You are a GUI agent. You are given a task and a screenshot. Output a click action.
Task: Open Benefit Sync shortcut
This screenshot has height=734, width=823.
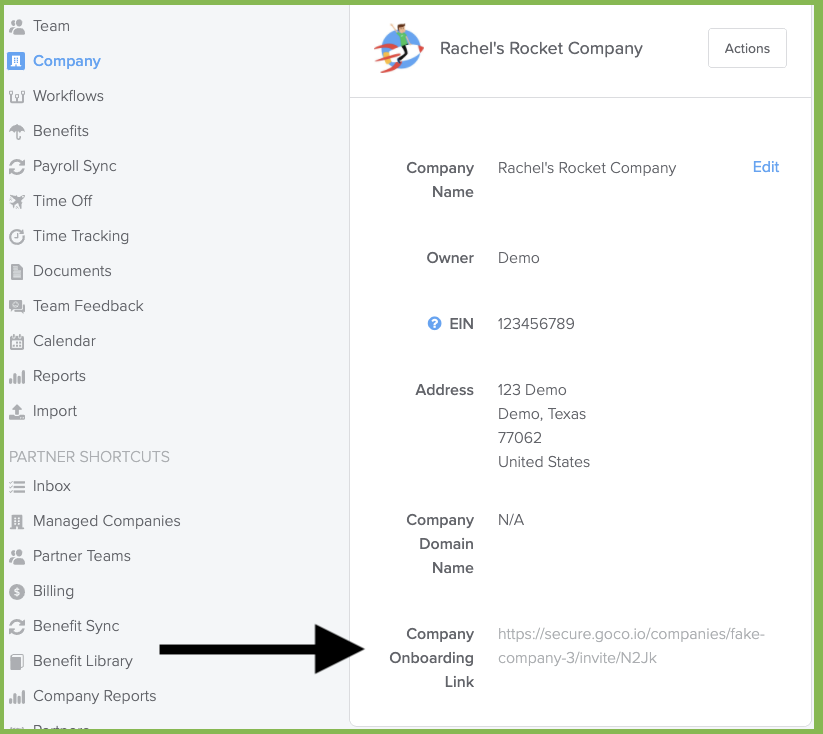tap(76, 626)
